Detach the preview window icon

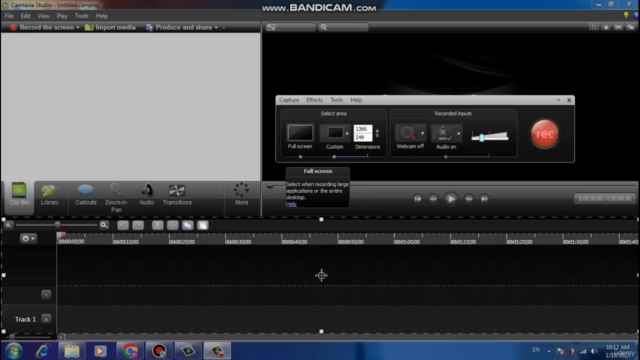pyautogui.click(x=631, y=27)
